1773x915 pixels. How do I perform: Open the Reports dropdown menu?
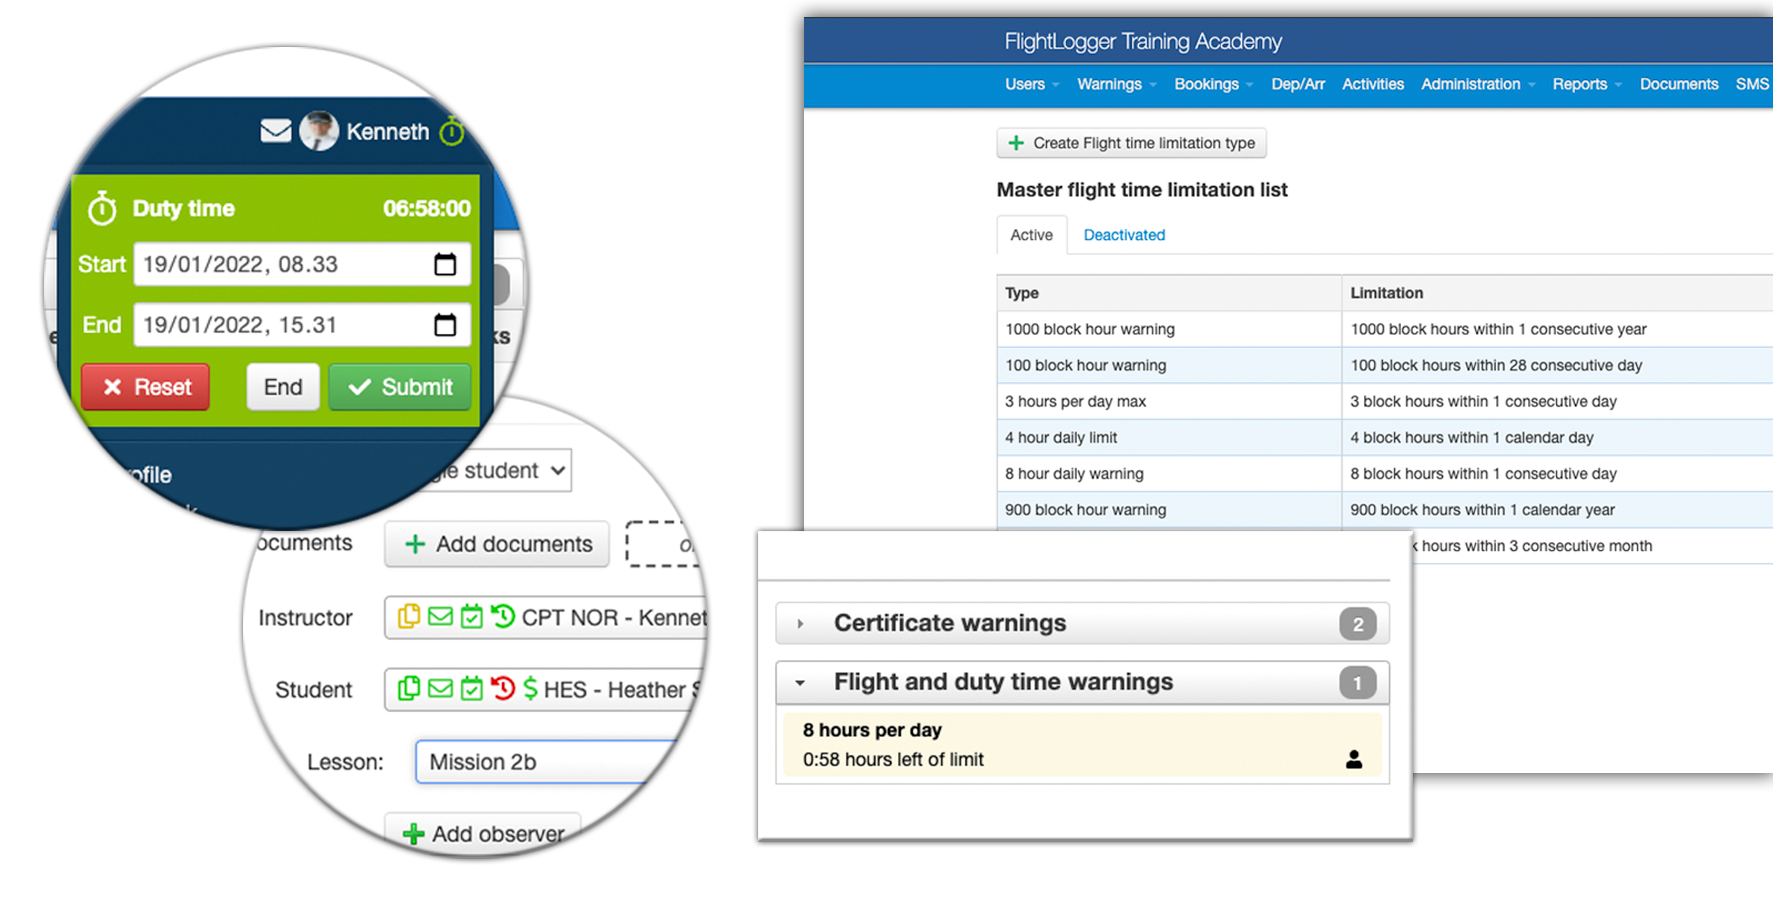click(1587, 84)
